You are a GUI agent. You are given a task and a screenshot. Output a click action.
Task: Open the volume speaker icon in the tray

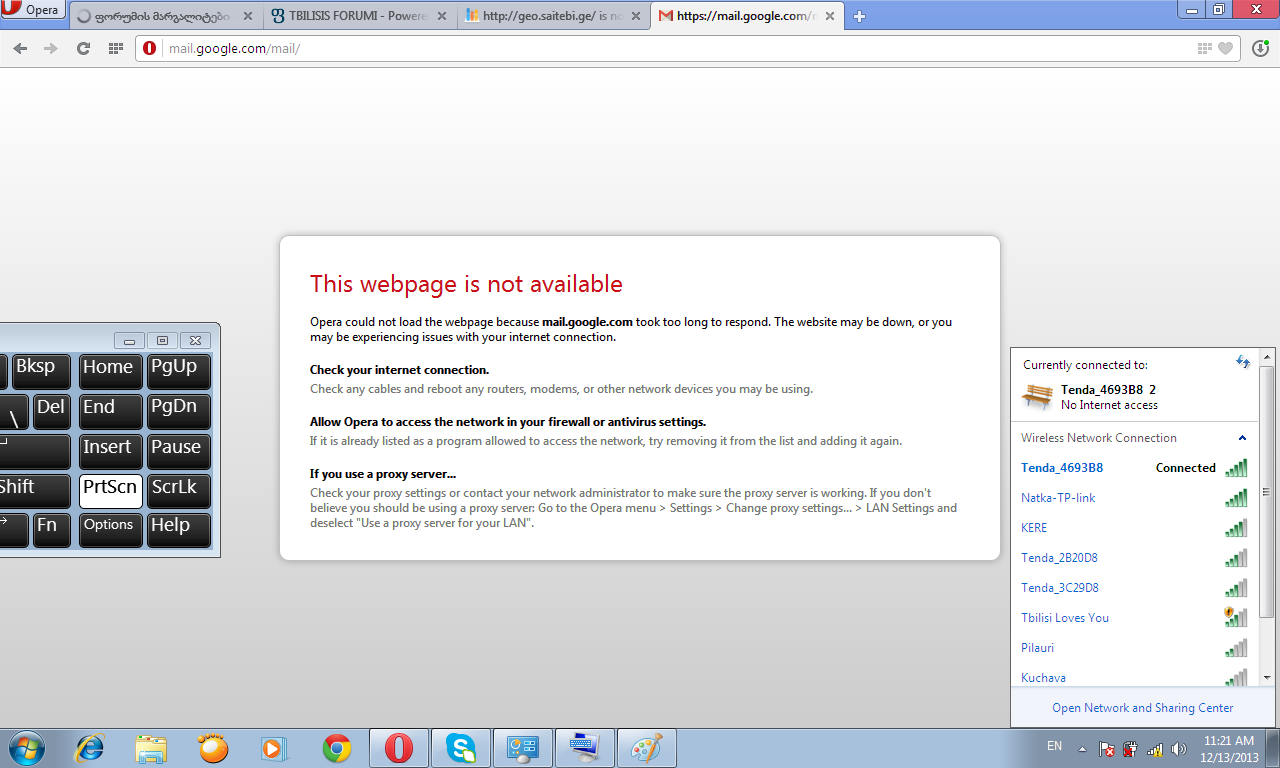tap(1179, 748)
